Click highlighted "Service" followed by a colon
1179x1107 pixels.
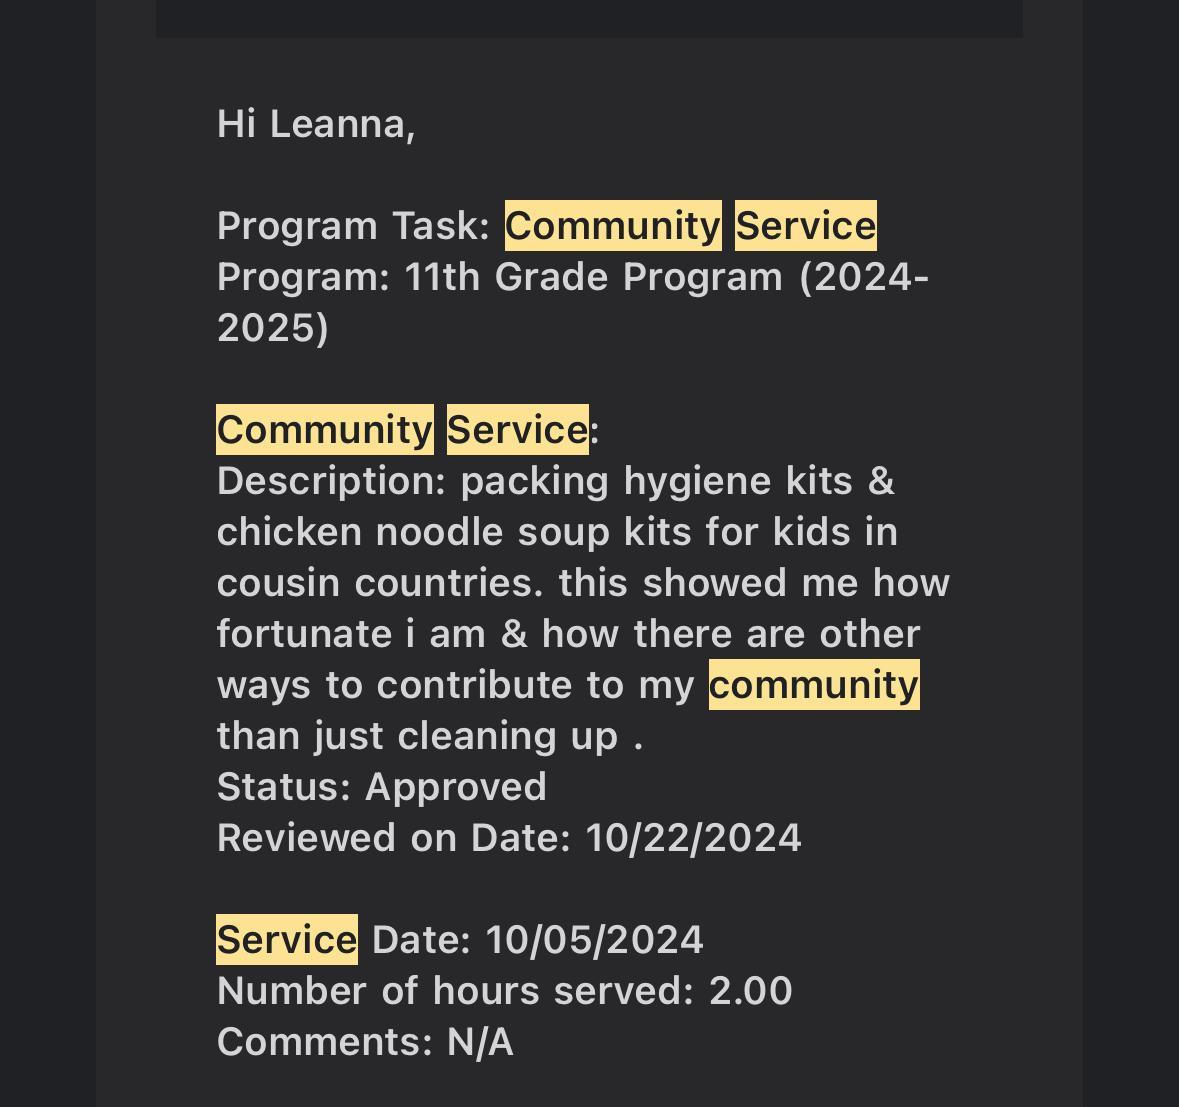(x=517, y=430)
